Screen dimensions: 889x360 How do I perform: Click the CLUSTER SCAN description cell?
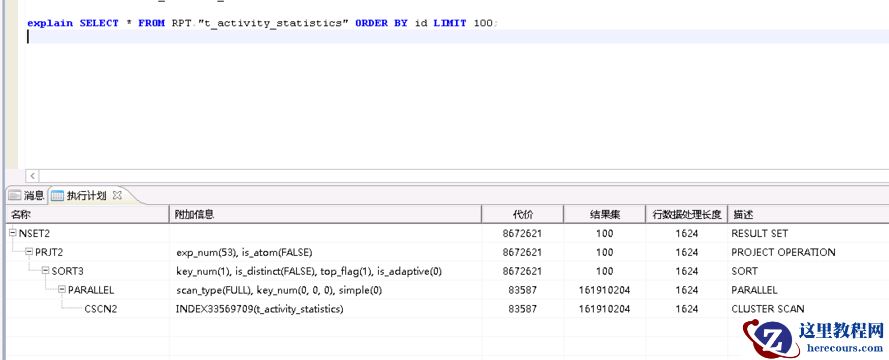(x=768, y=309)
